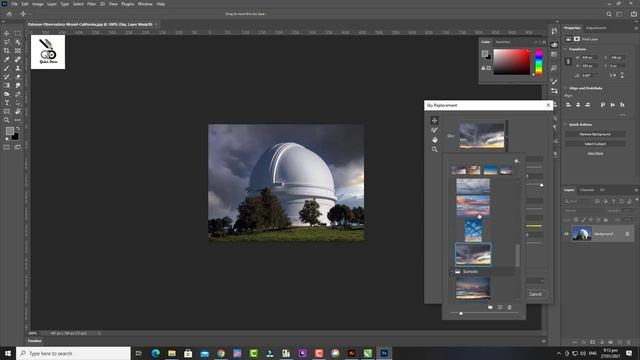
Task: Open the Layers panel options menu
Action: [x=636, y=190]
